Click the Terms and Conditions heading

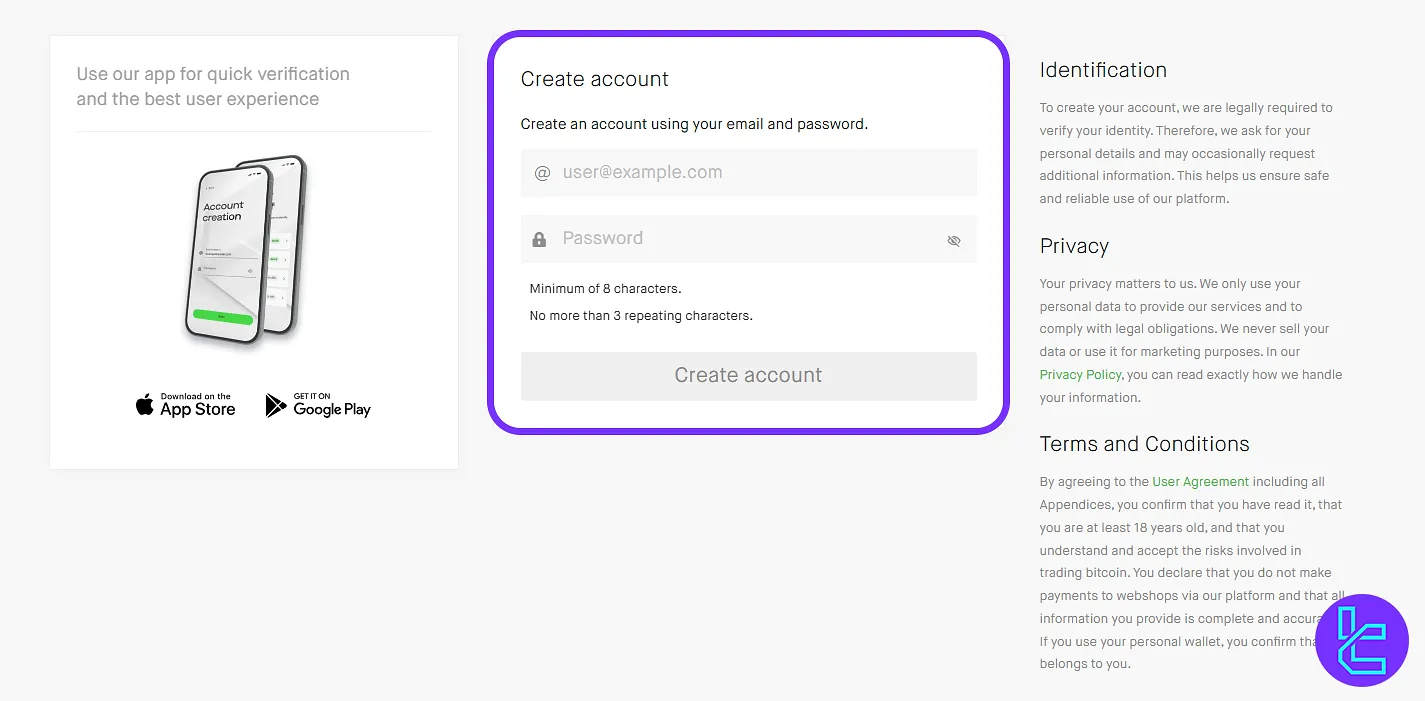(1144, 444)
